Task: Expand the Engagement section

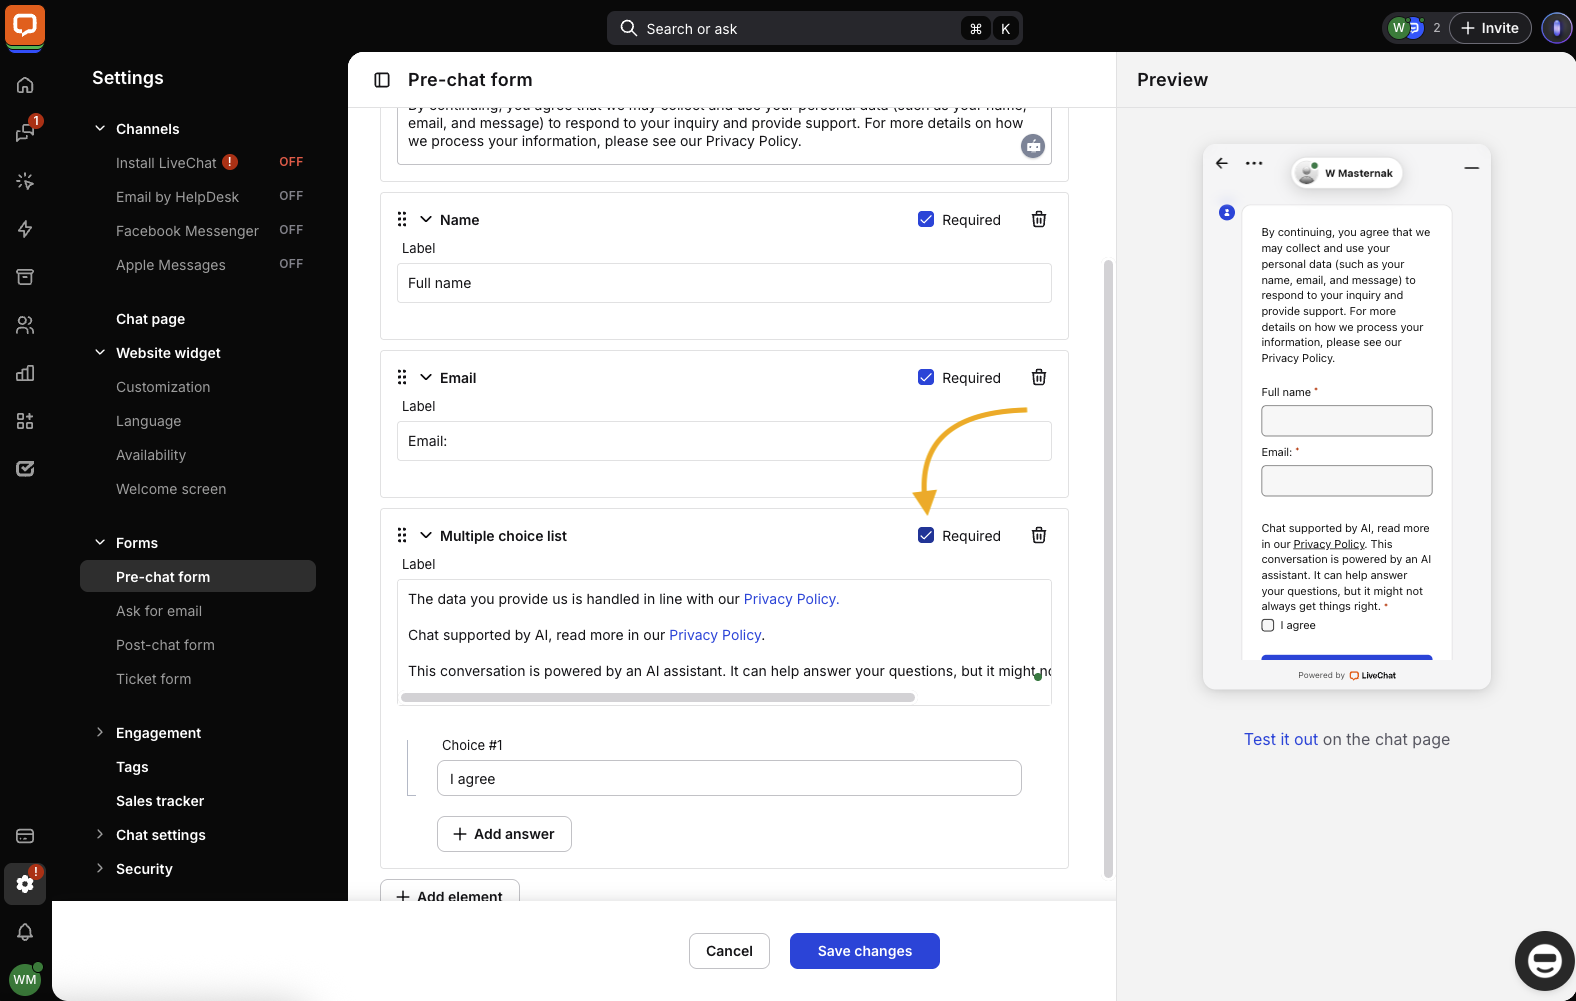Action: tap(100, 732)
